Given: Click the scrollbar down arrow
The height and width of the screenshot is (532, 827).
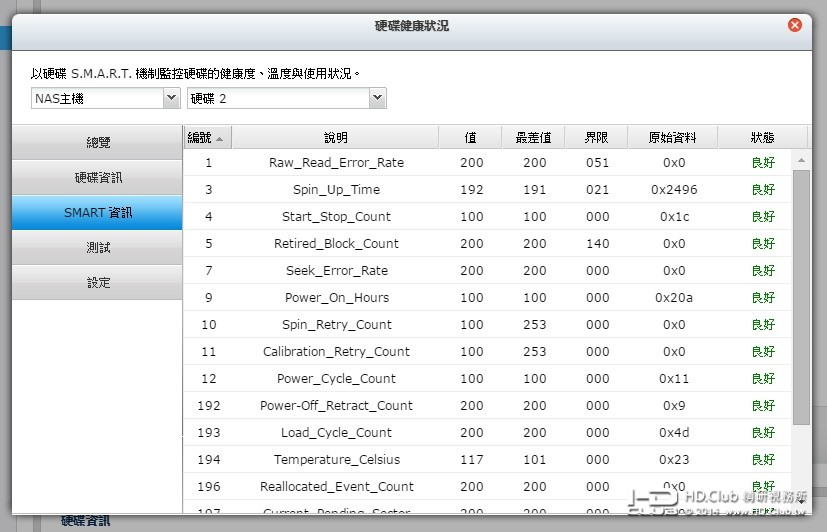Looking at the screenshot, I should coord(801,501).
